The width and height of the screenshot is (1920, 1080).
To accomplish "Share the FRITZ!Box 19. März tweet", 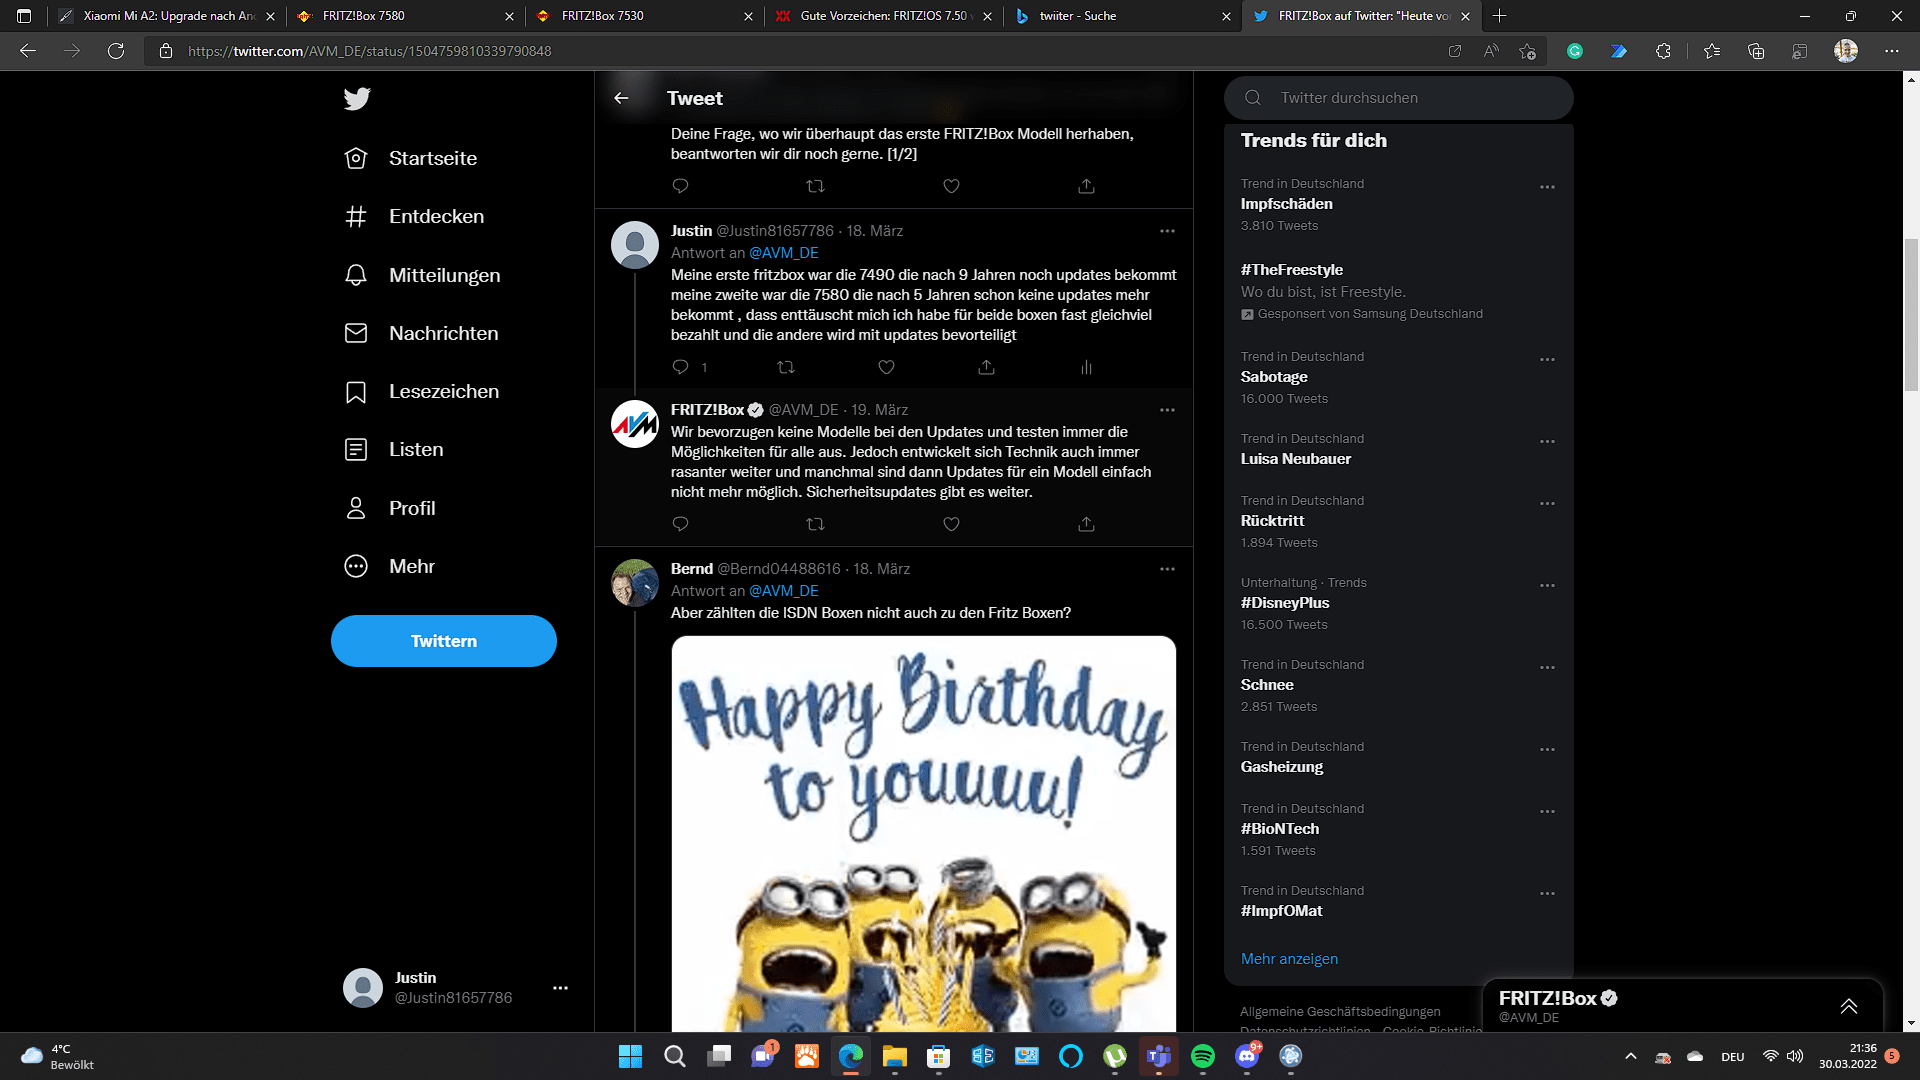I will pos(1086,524).
